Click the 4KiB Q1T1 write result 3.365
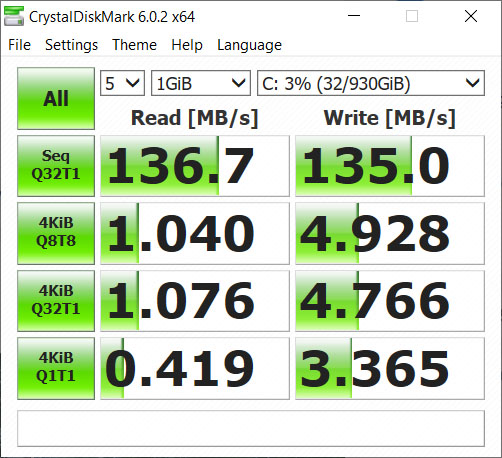 [390, 368]
